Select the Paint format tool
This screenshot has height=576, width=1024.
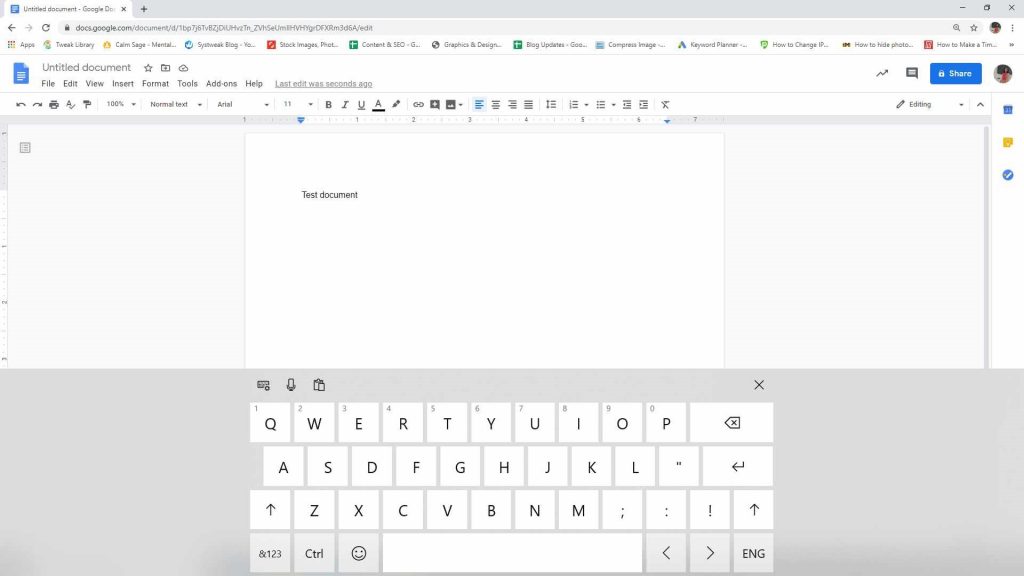[87, 104]
